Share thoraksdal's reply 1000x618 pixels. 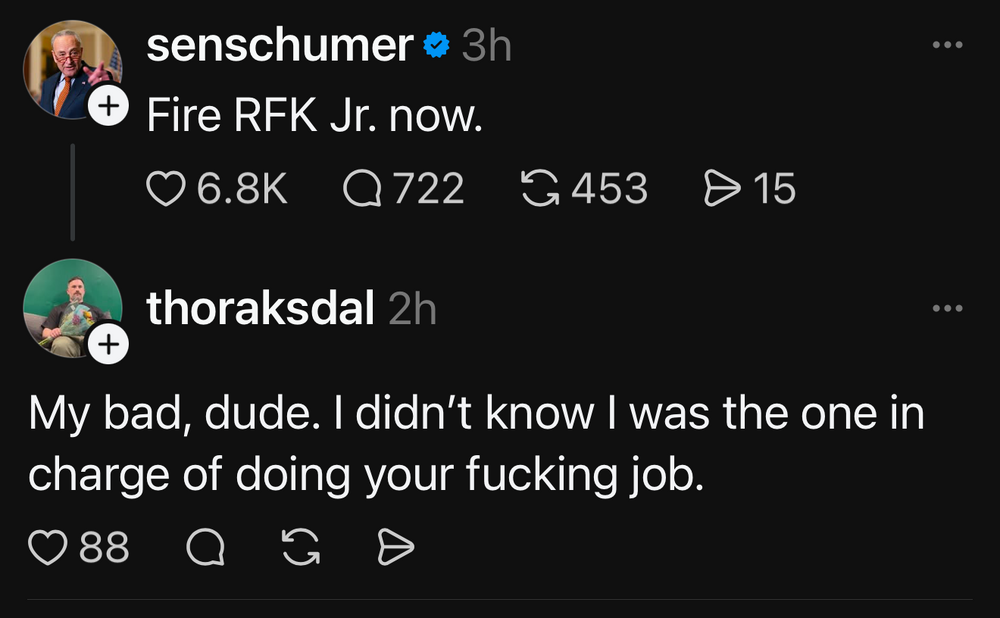point(395,546)
